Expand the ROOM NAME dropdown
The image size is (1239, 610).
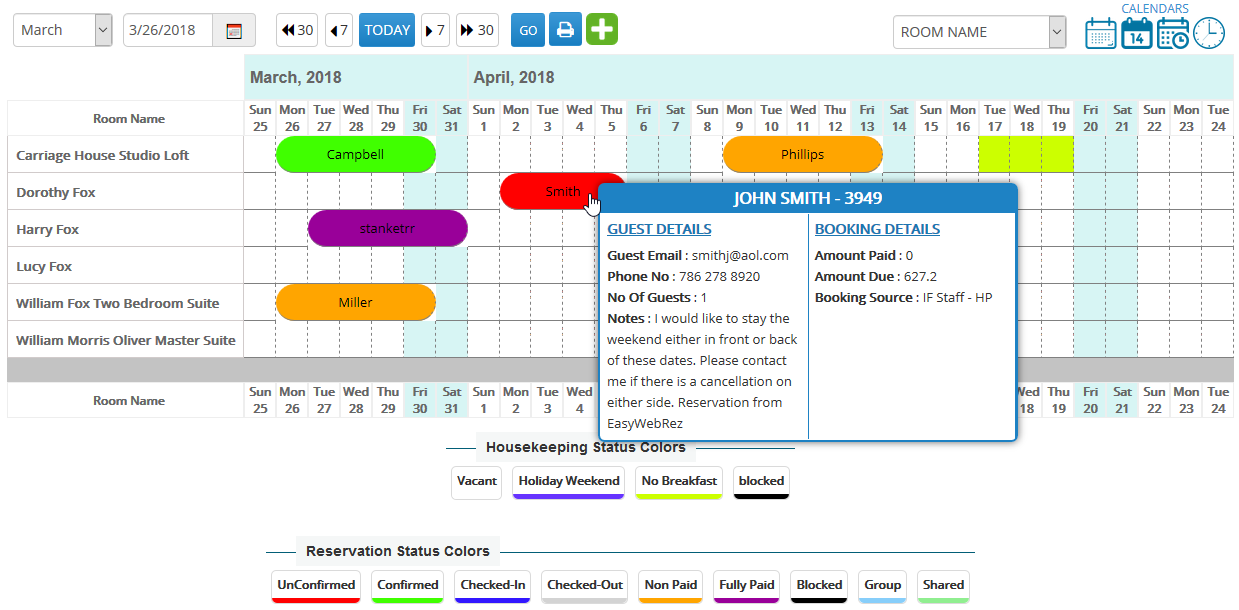(x=978, y=32)
